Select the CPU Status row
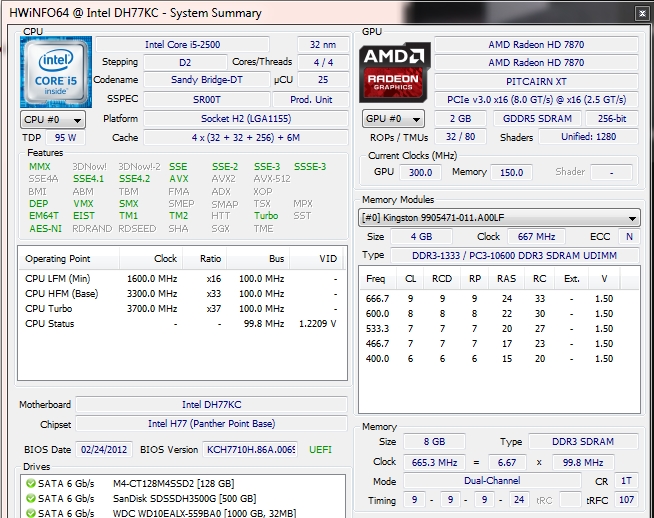The width and height of the screenshot is (654, 518). 181,324
